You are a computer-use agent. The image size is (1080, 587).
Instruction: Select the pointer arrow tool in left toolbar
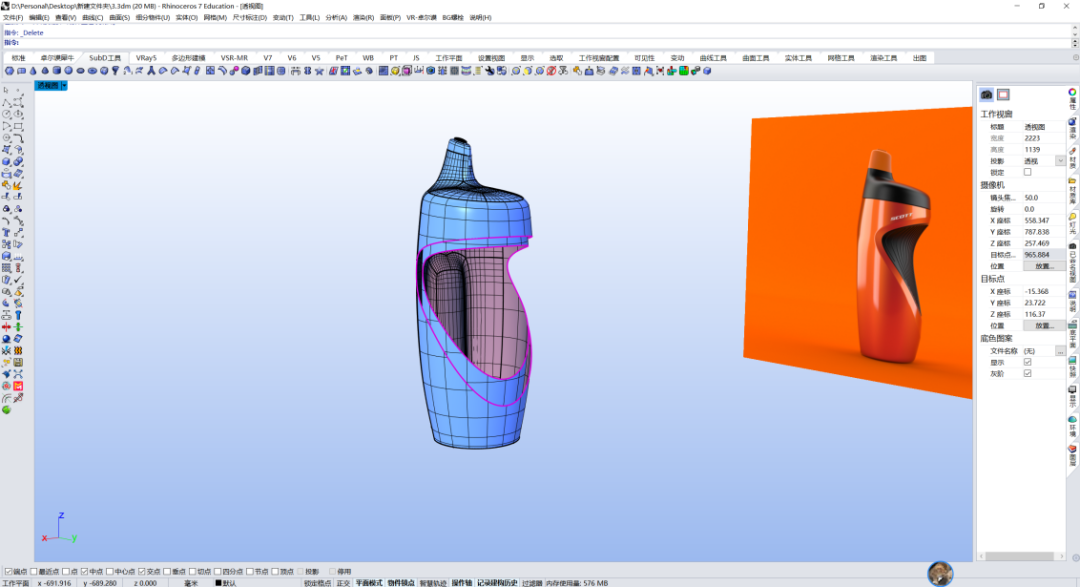6,90
